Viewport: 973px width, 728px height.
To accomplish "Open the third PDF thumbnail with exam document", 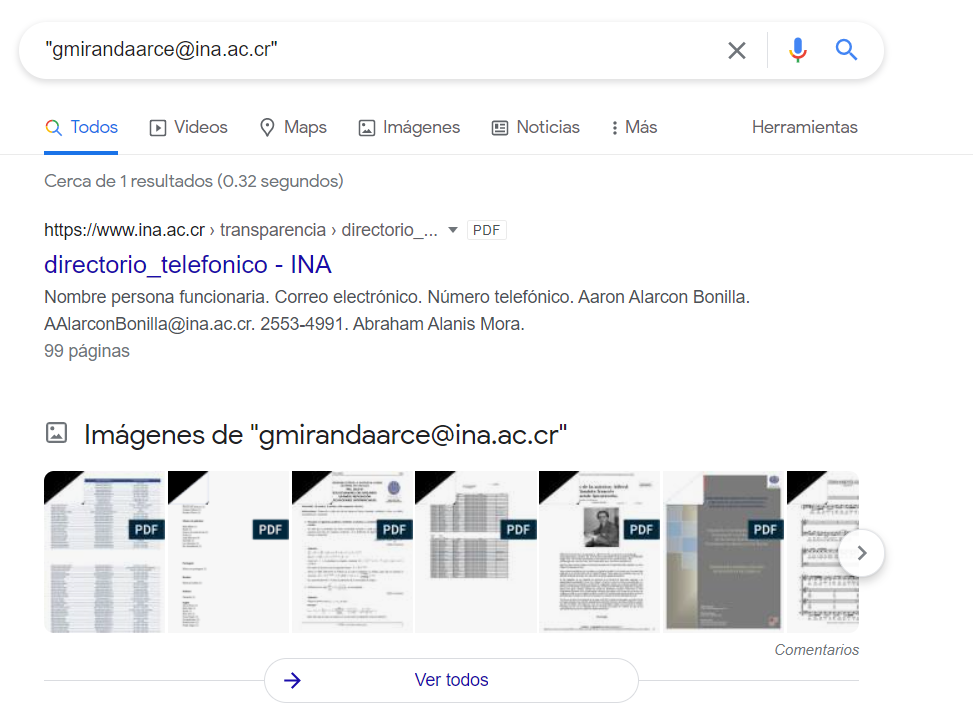I will [352, 552].
